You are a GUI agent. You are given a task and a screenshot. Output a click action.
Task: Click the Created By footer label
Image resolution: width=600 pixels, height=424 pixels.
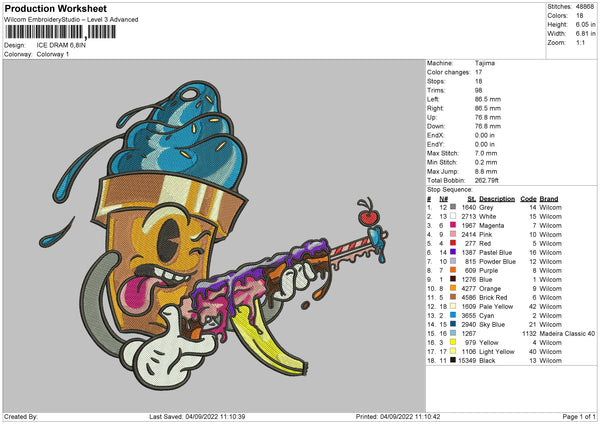[21, 416]
